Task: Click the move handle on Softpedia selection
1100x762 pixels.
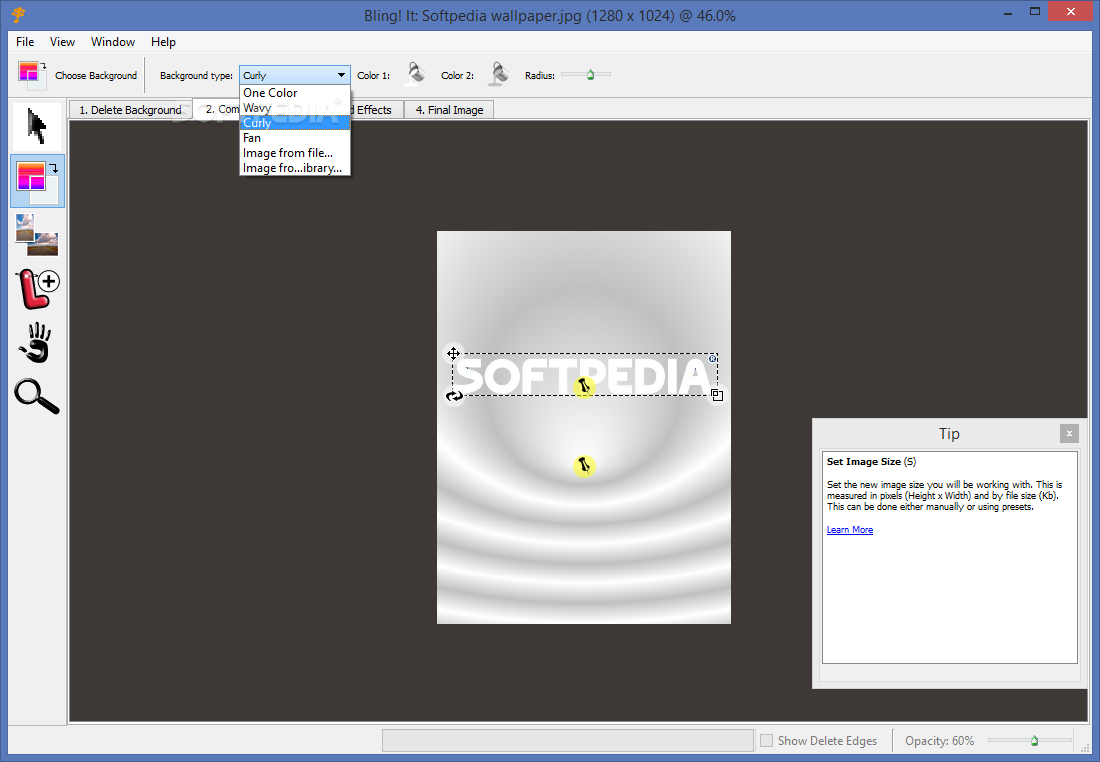Action: click(x=453, y=354)
